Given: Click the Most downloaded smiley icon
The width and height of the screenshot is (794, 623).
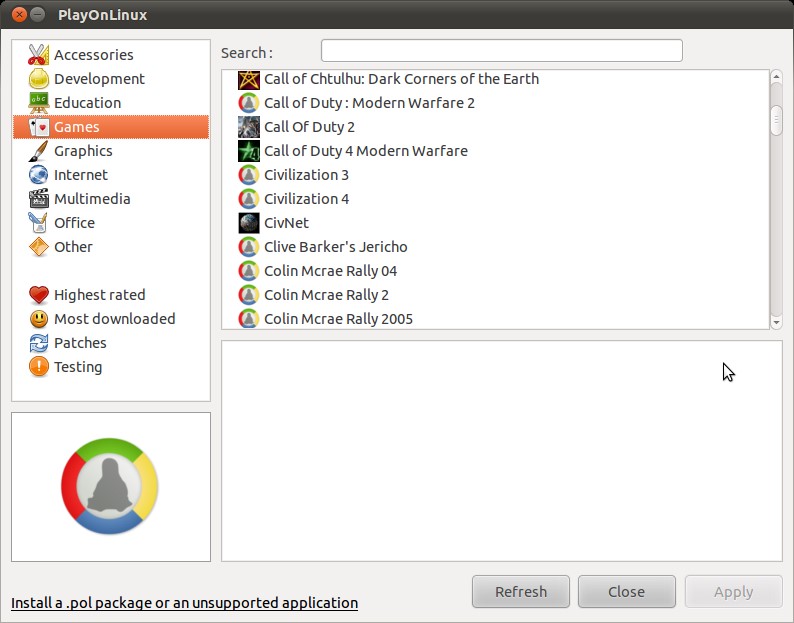Looking at the screenshot, I should pos(38,319).
